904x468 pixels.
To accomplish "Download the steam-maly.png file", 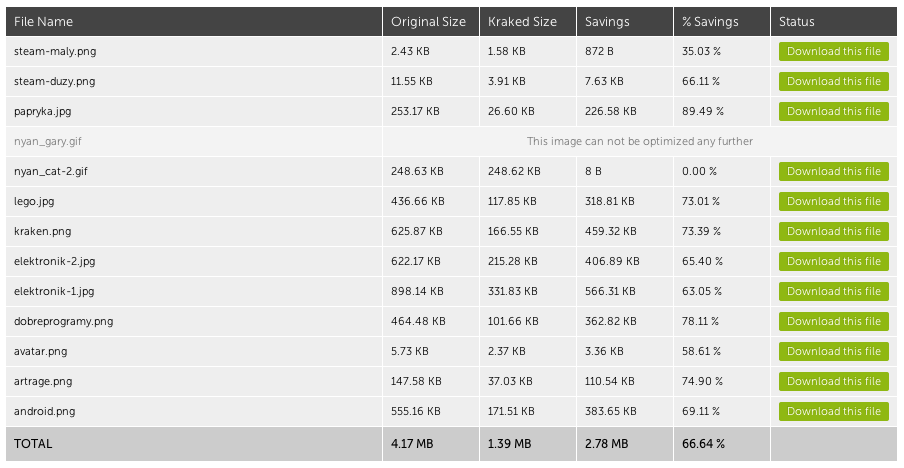I will pyautogui.click(x=834, y=51).
